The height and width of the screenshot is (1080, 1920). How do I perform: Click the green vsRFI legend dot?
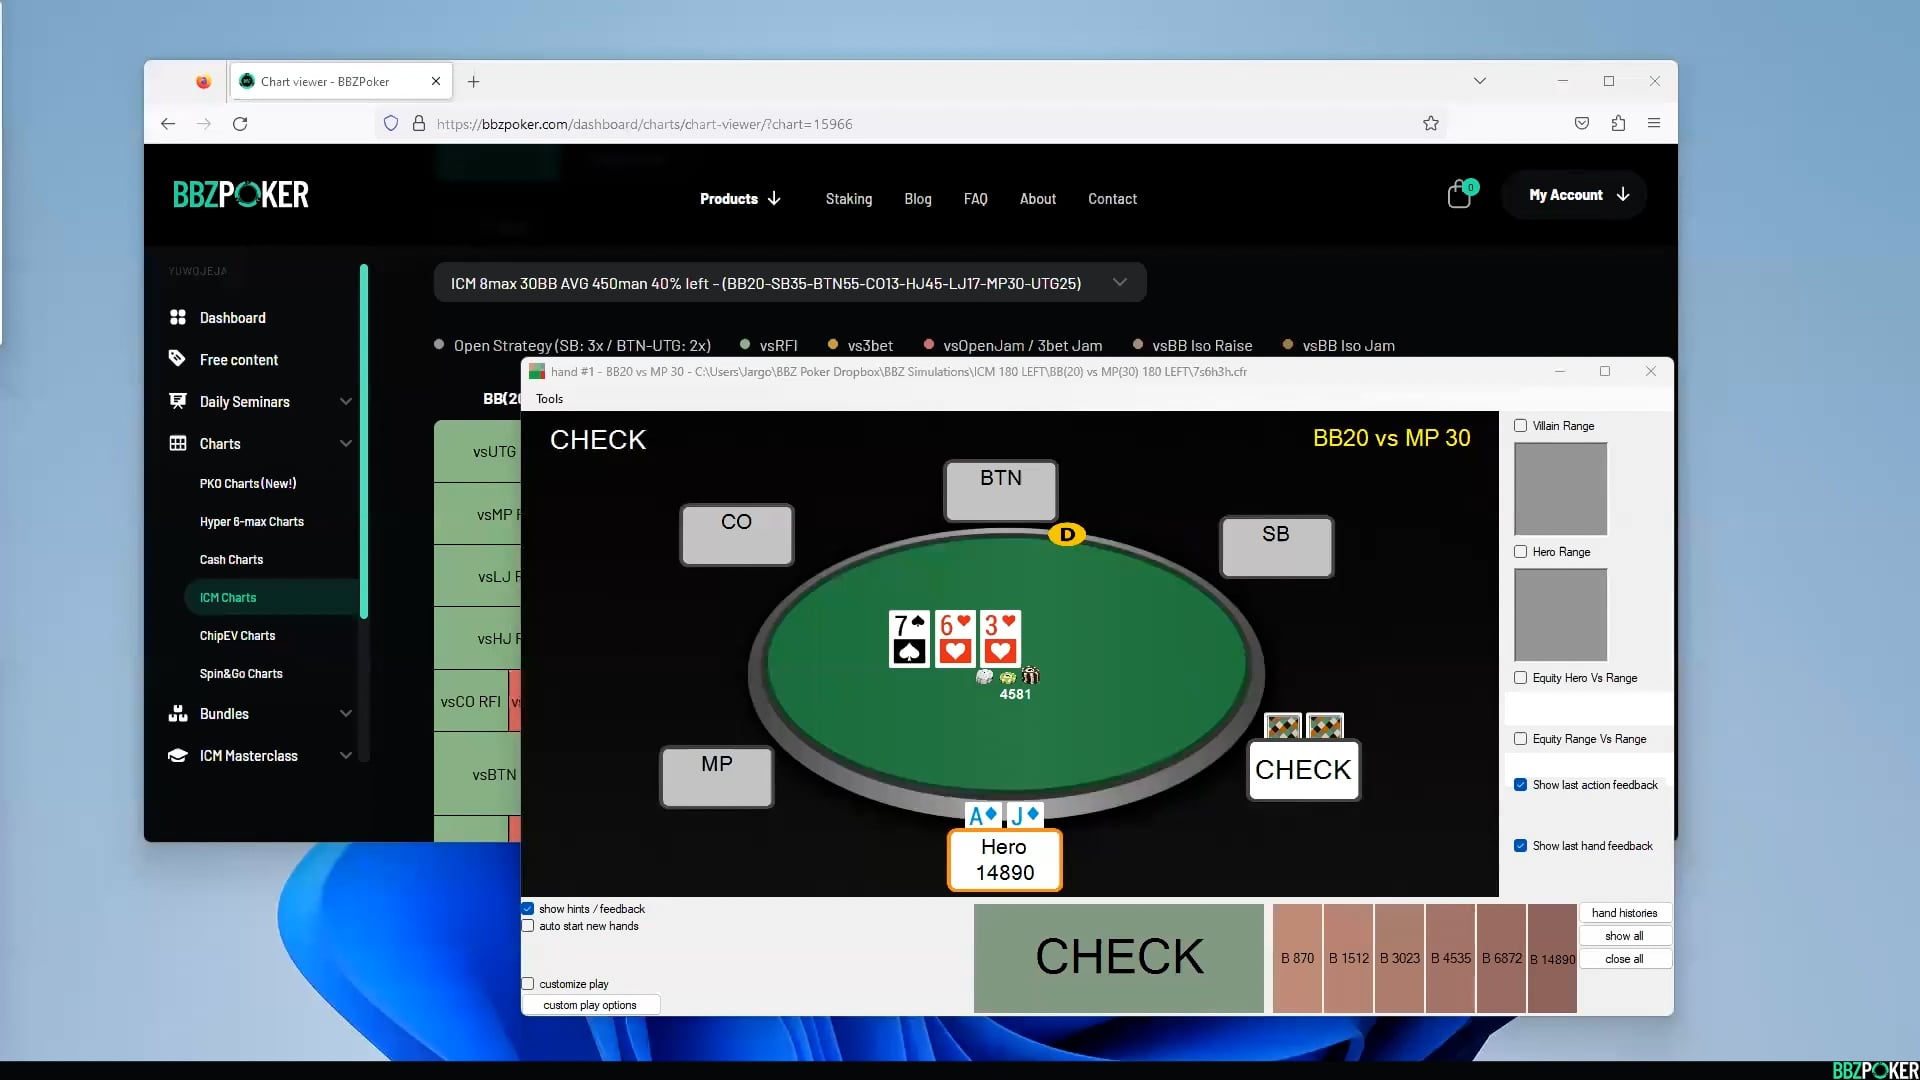click(744, 344)
